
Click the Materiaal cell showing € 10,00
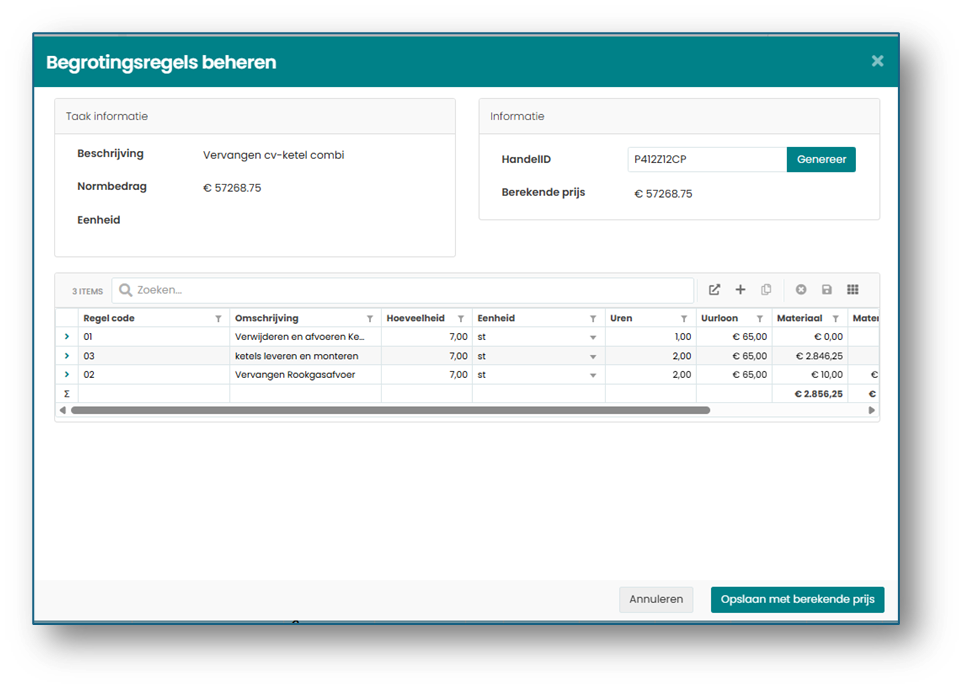tap(810, 374)
